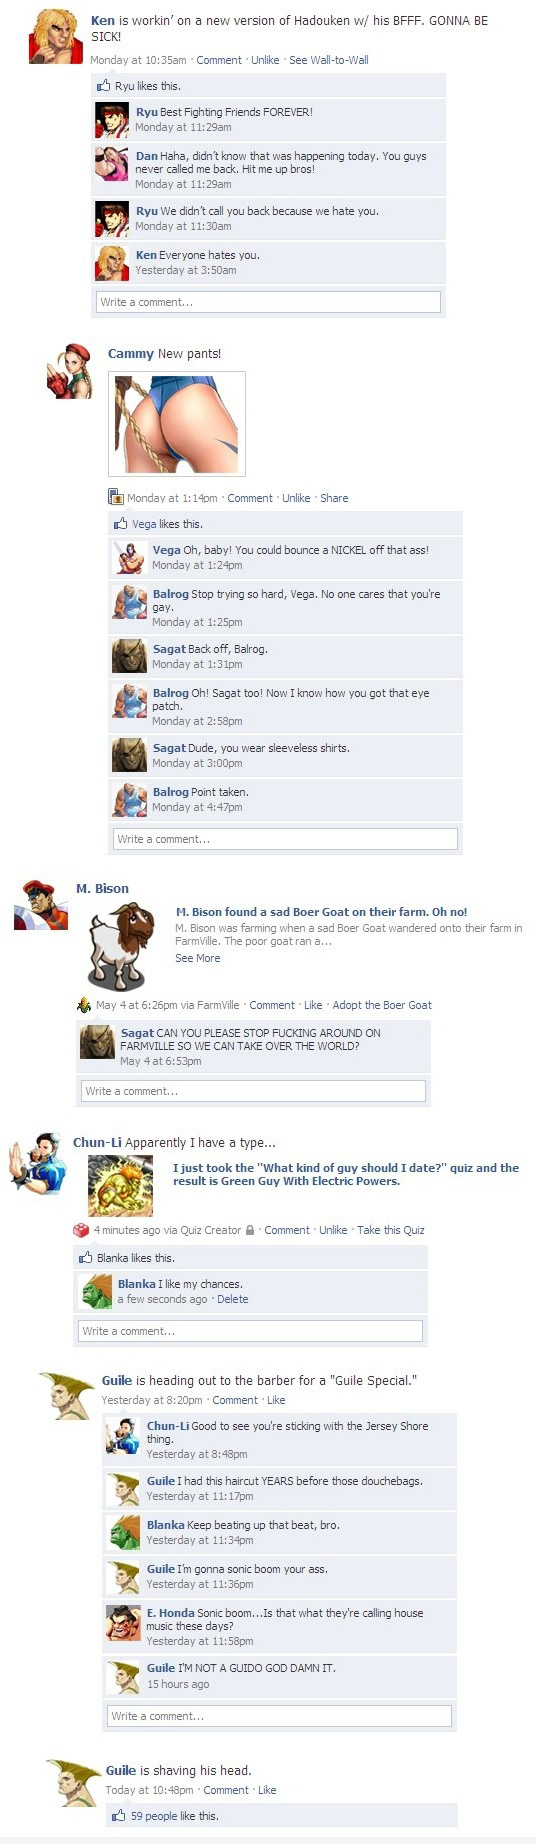Click the FarmVille corn icon under M. Bison's post
This screenshot has width=536, height=1844.
coord(85,1005)
